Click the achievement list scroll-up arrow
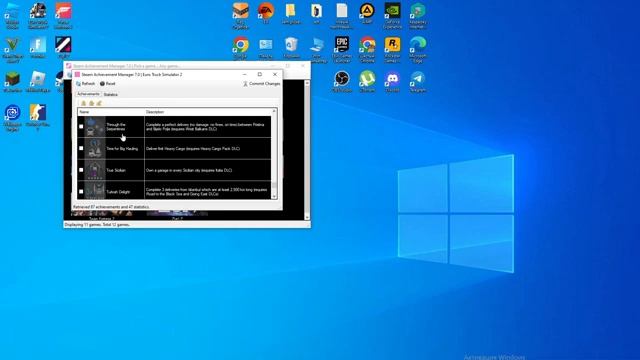 [x=274, y=111]
